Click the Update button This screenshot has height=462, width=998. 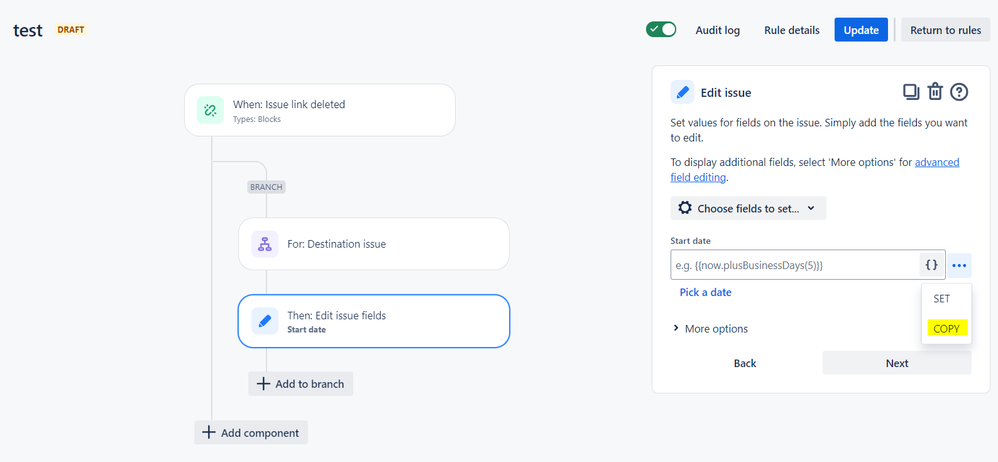(x=861, y=30)
